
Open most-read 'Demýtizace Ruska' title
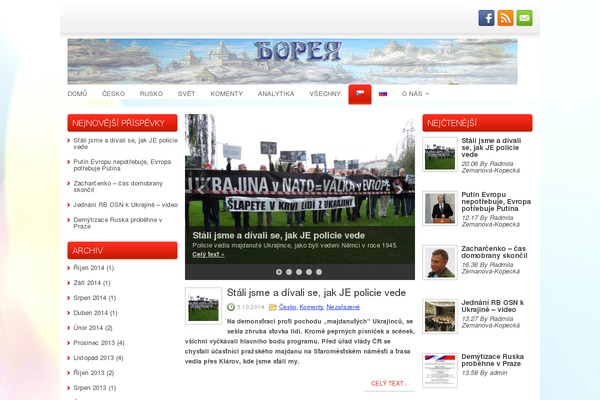pyautogui.click(x=492, y=360)
